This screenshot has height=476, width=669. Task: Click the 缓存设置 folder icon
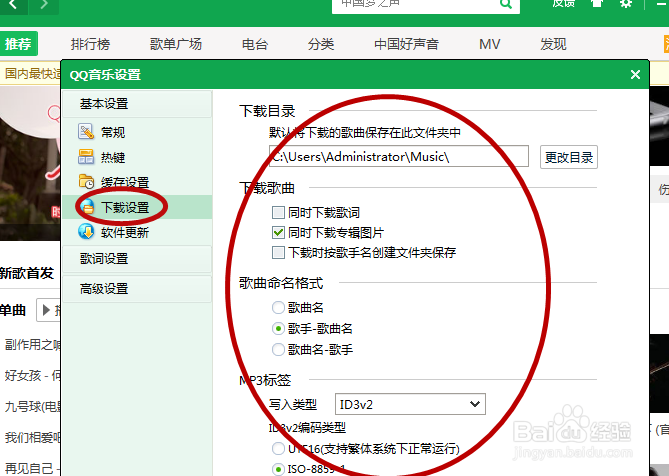87,181
